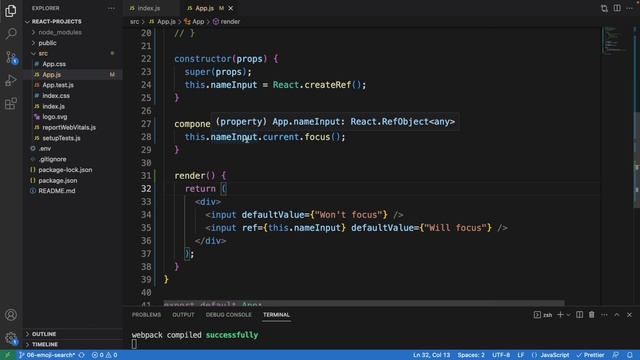This screenshot has height=360, width=640.
Task: Maximize the panel with chevron up
Action: [617, 315]
